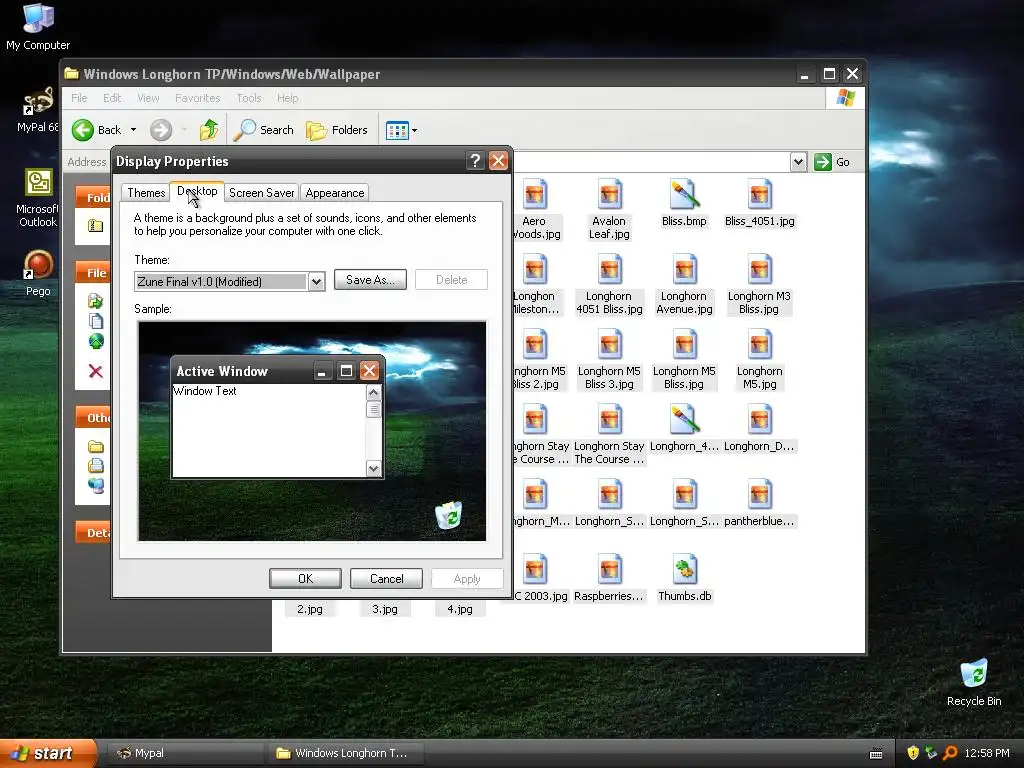Screen dimensions: 1024x768
Task: Click the Go button beside address bar
Action: coord(832,162)
